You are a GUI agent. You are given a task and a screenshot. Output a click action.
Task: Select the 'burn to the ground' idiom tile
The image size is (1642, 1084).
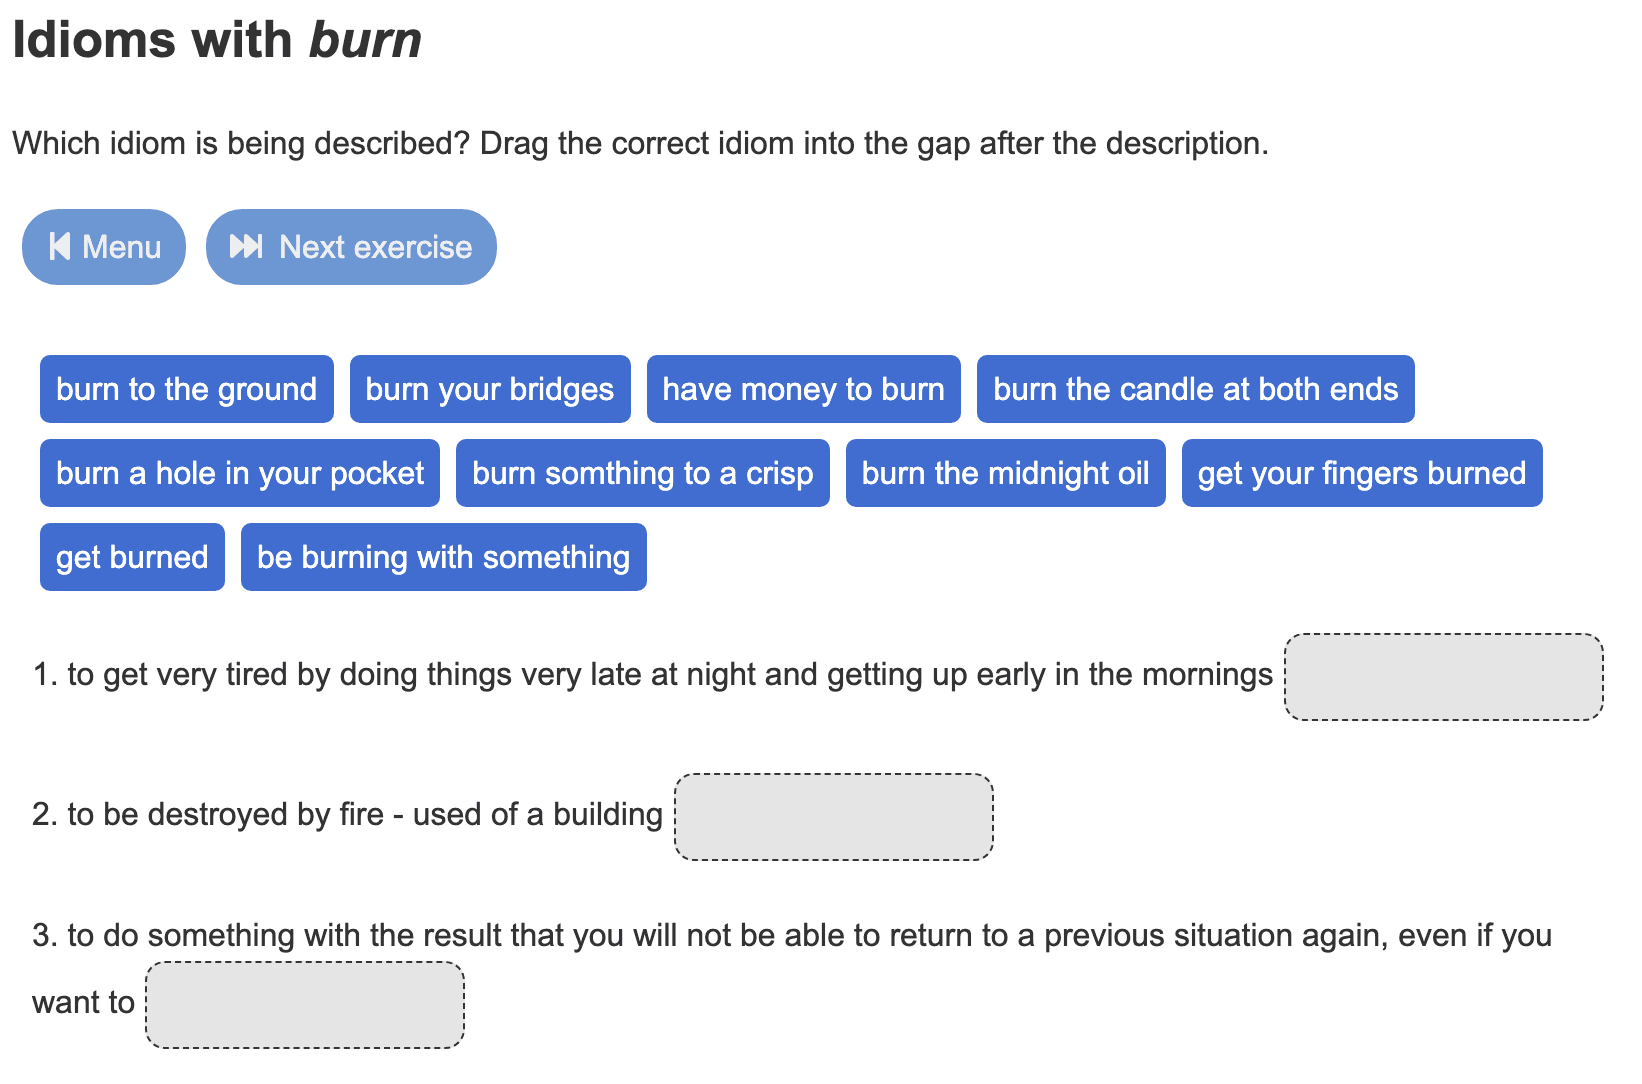point(186,389)
